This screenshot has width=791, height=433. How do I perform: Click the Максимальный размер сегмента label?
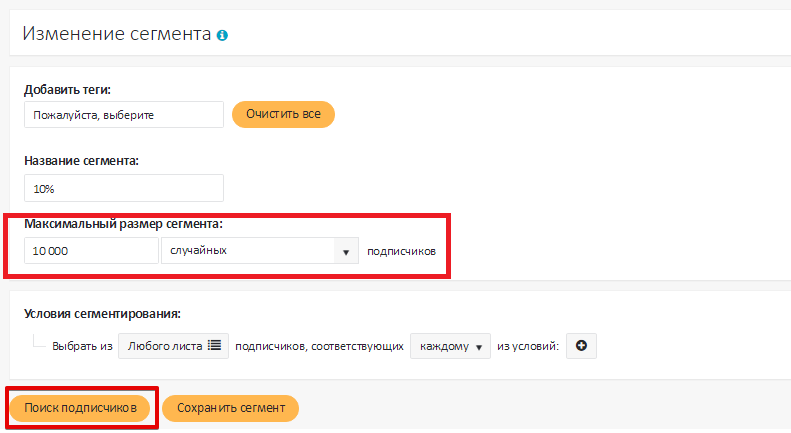tap(123, 223)
